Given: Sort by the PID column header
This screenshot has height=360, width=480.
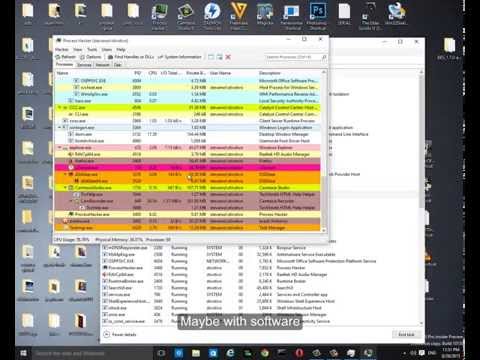Looking at the screenshot, I should [137, 73].
